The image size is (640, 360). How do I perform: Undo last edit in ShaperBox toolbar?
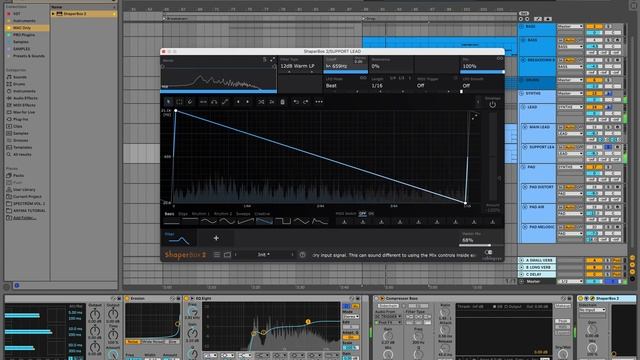(296, 102)
